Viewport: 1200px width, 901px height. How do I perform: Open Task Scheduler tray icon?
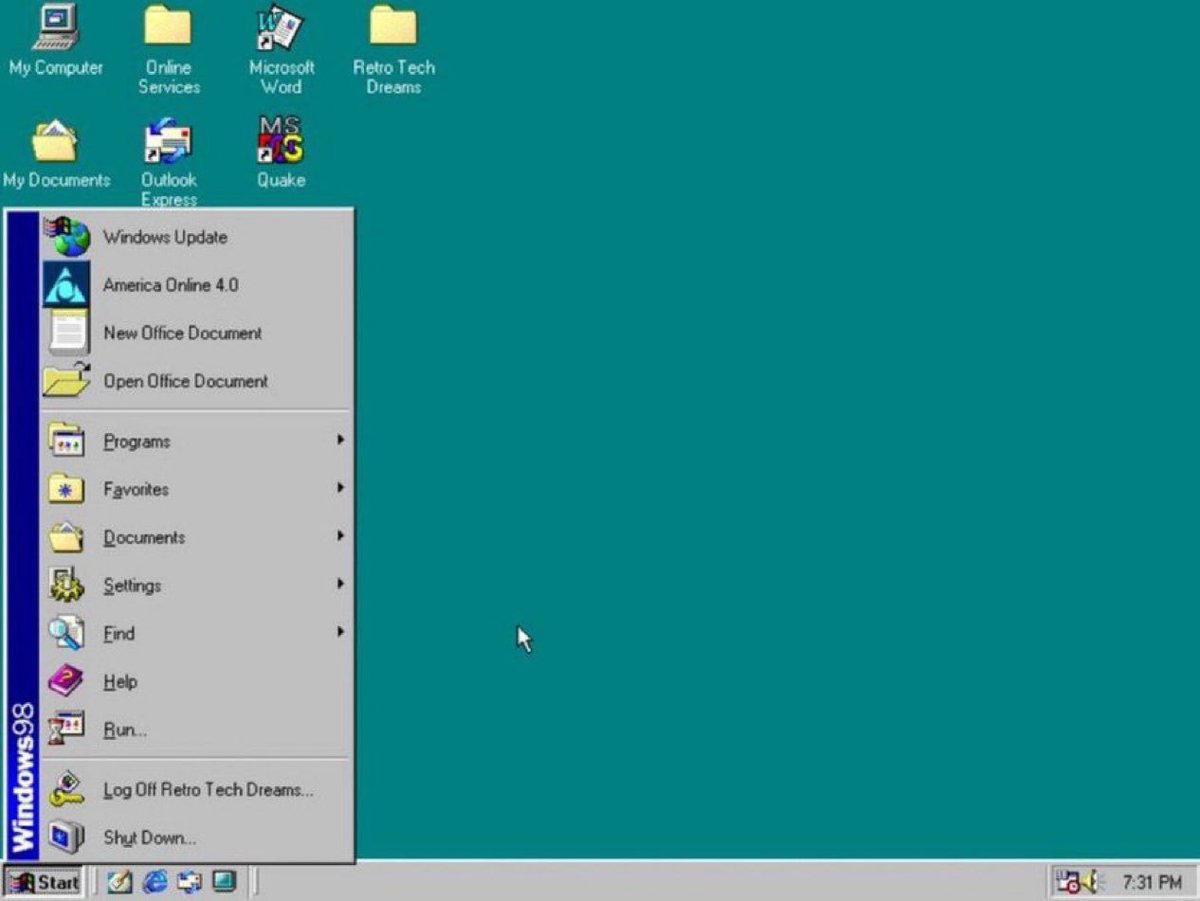tap(1069, 883)
